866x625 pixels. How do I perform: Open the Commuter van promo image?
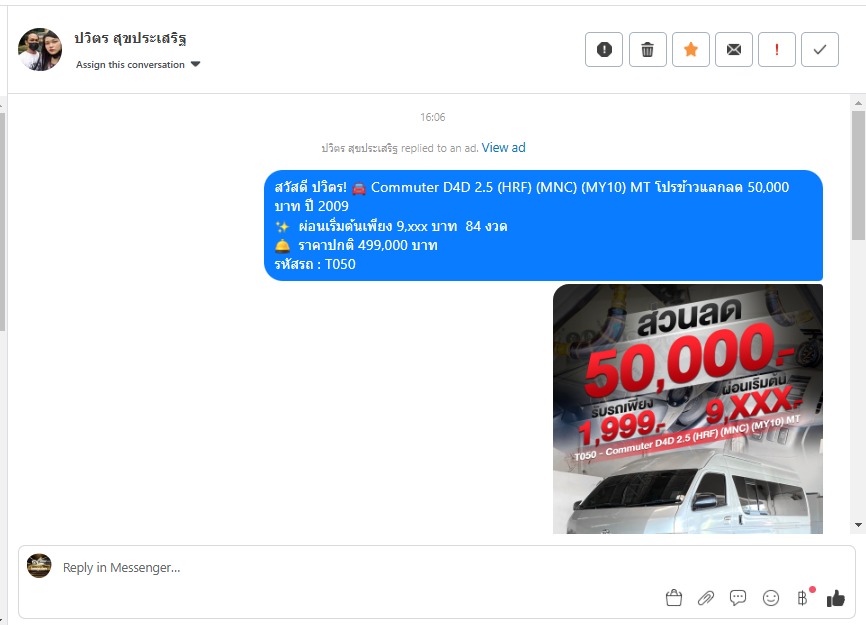click(688, 409)
